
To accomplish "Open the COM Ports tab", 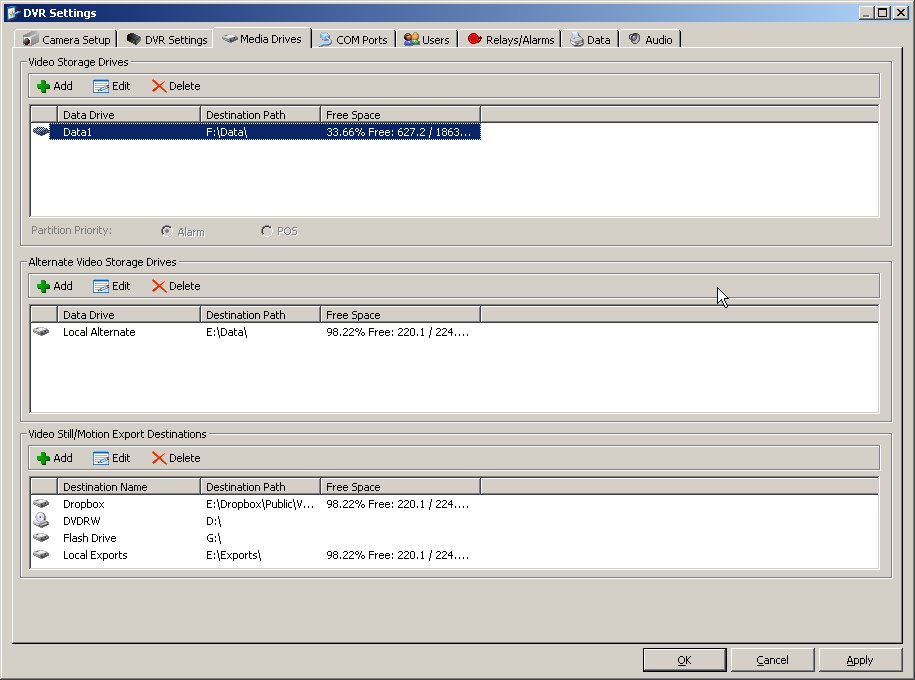I will click(x=353, y=40).
